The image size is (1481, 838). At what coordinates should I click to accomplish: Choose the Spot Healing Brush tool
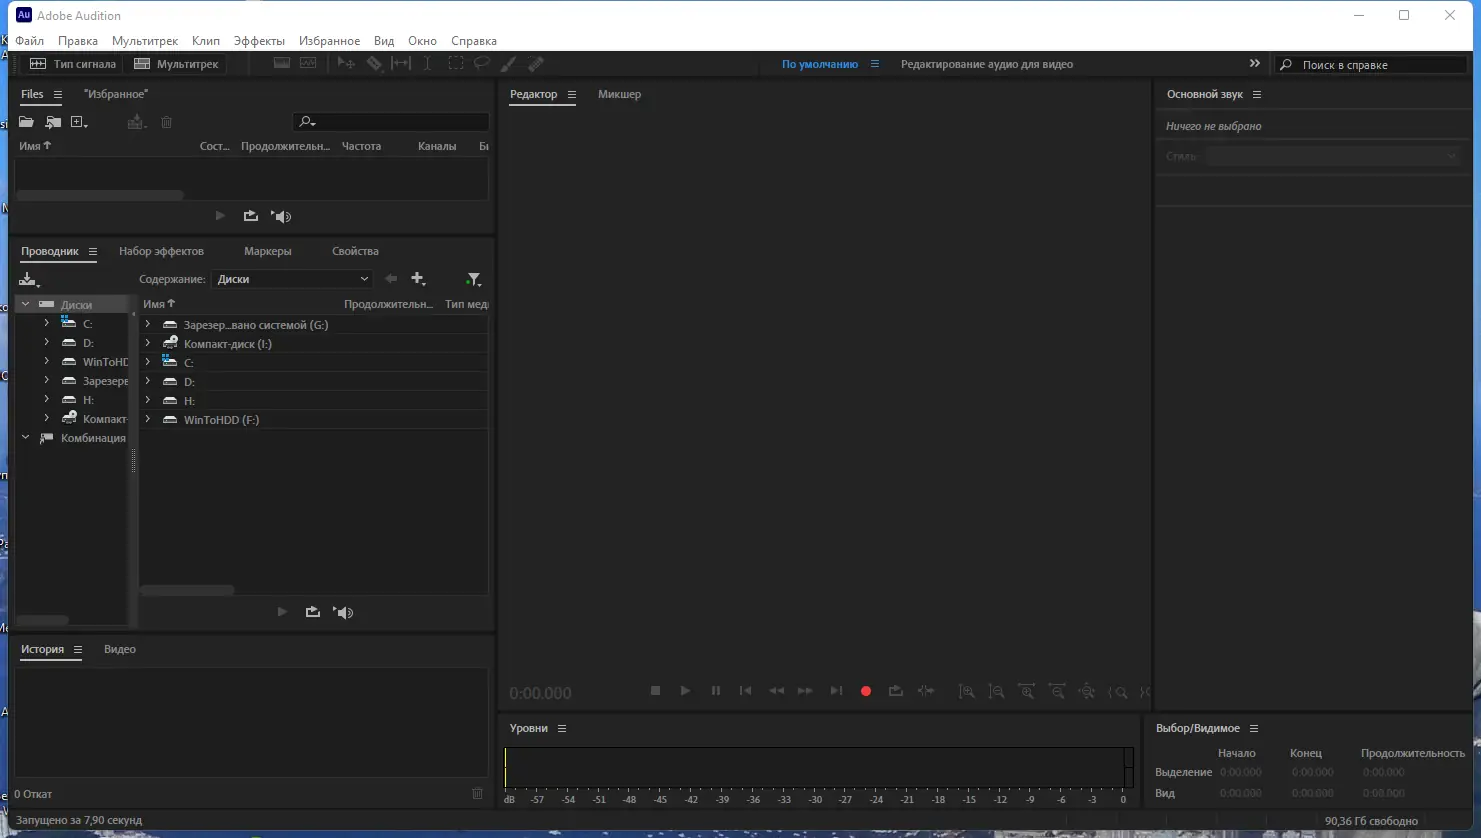pos(536,63)
